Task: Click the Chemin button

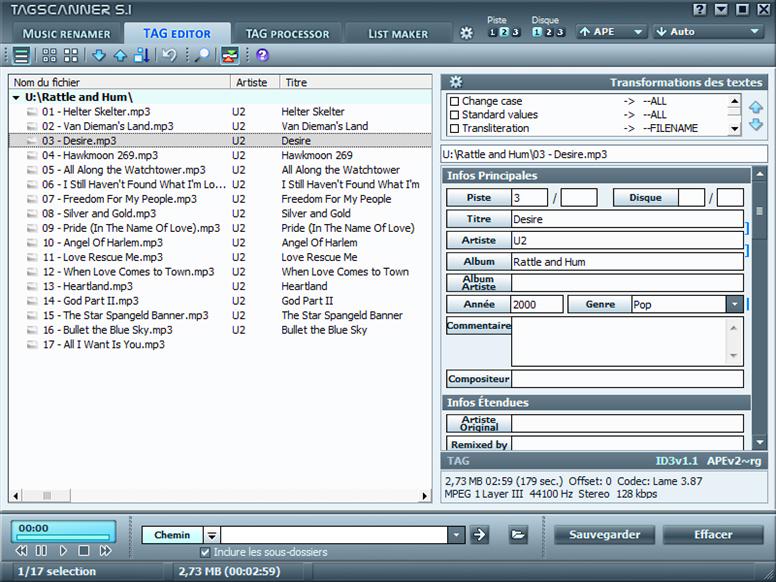Action: click(172, 535)
